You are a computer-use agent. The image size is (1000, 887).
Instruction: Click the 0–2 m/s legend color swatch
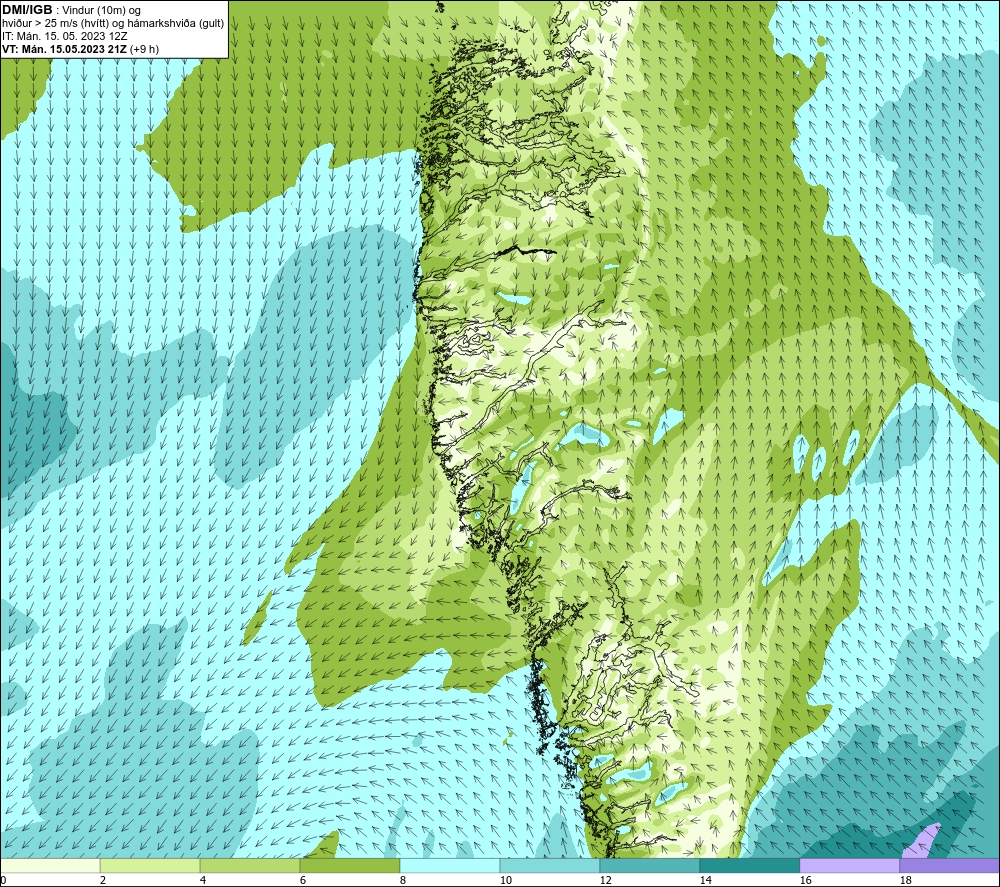tap(50, 865)
